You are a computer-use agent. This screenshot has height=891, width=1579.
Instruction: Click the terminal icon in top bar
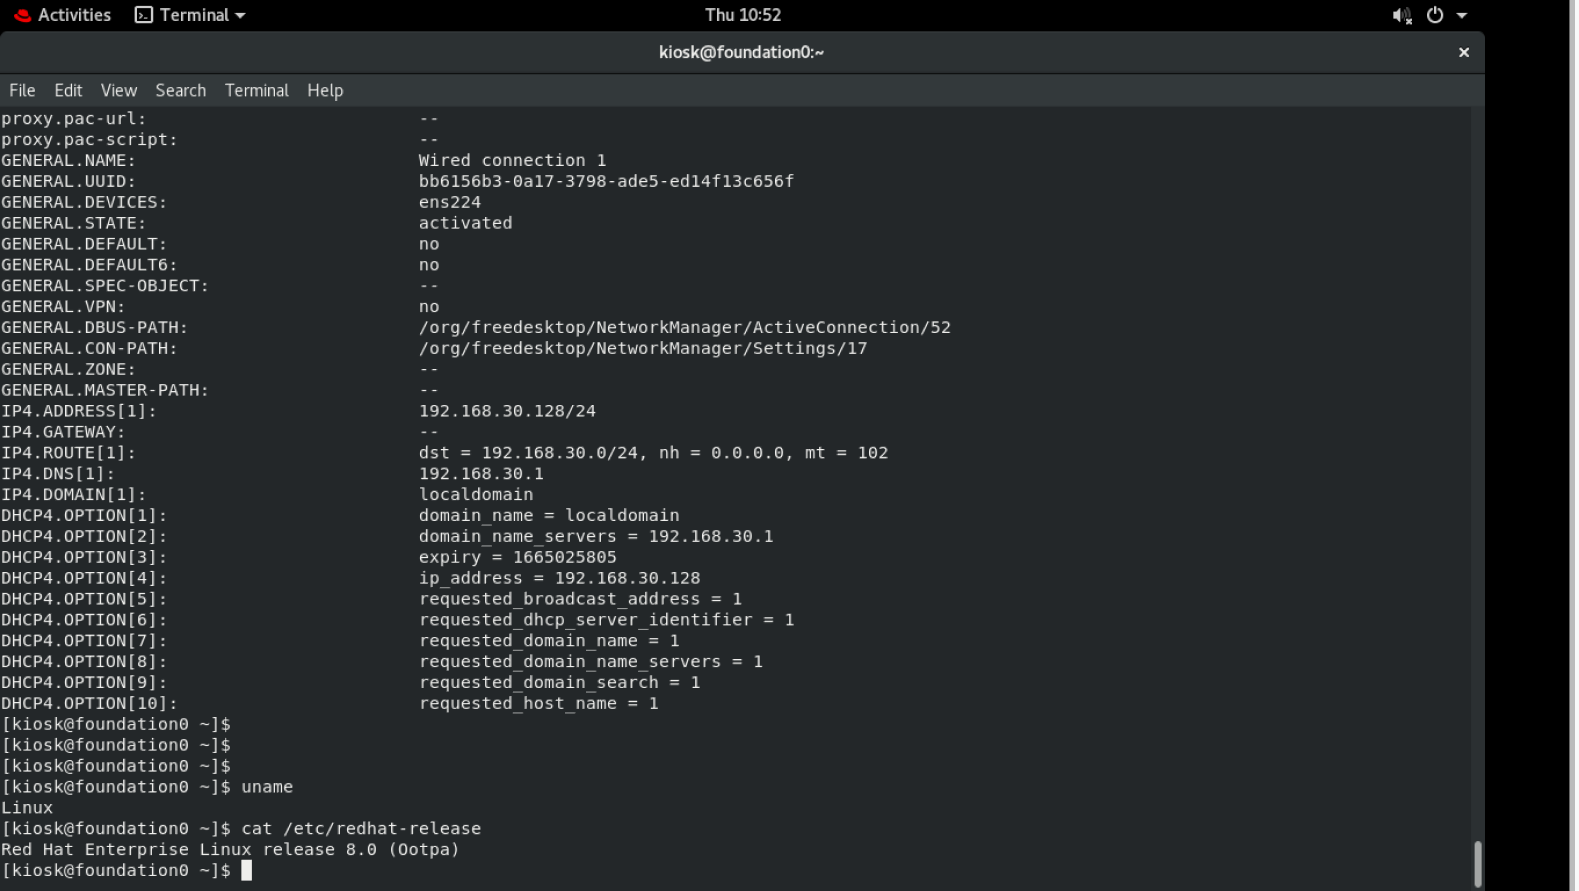(144, 15)
